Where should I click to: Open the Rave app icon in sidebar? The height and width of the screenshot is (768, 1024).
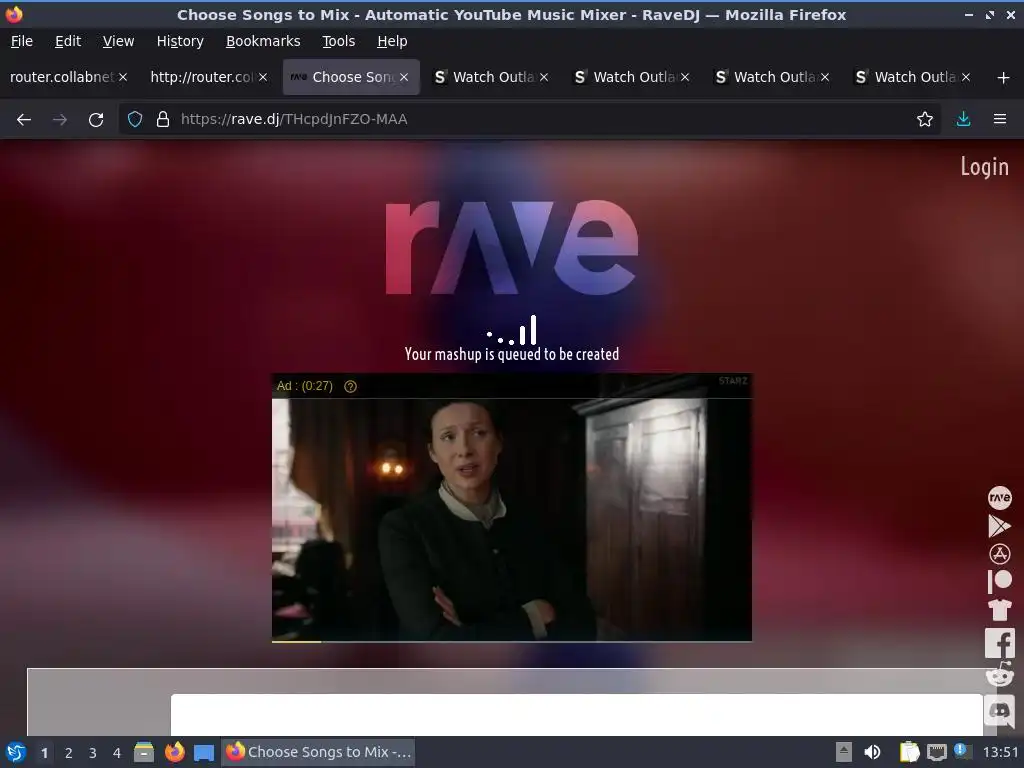[999, 498]
